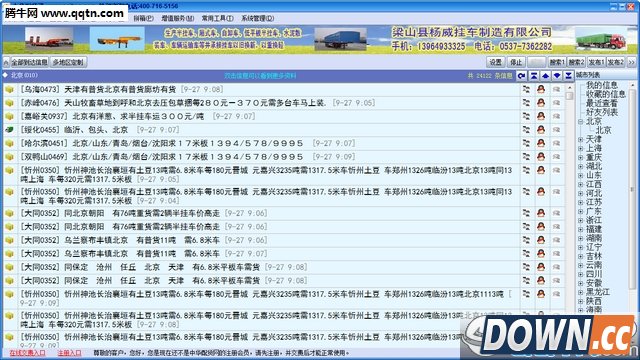Click the route icon in 哈尔滨0451 row
Viewport: 640px width, 360px height.
[526, 143]
